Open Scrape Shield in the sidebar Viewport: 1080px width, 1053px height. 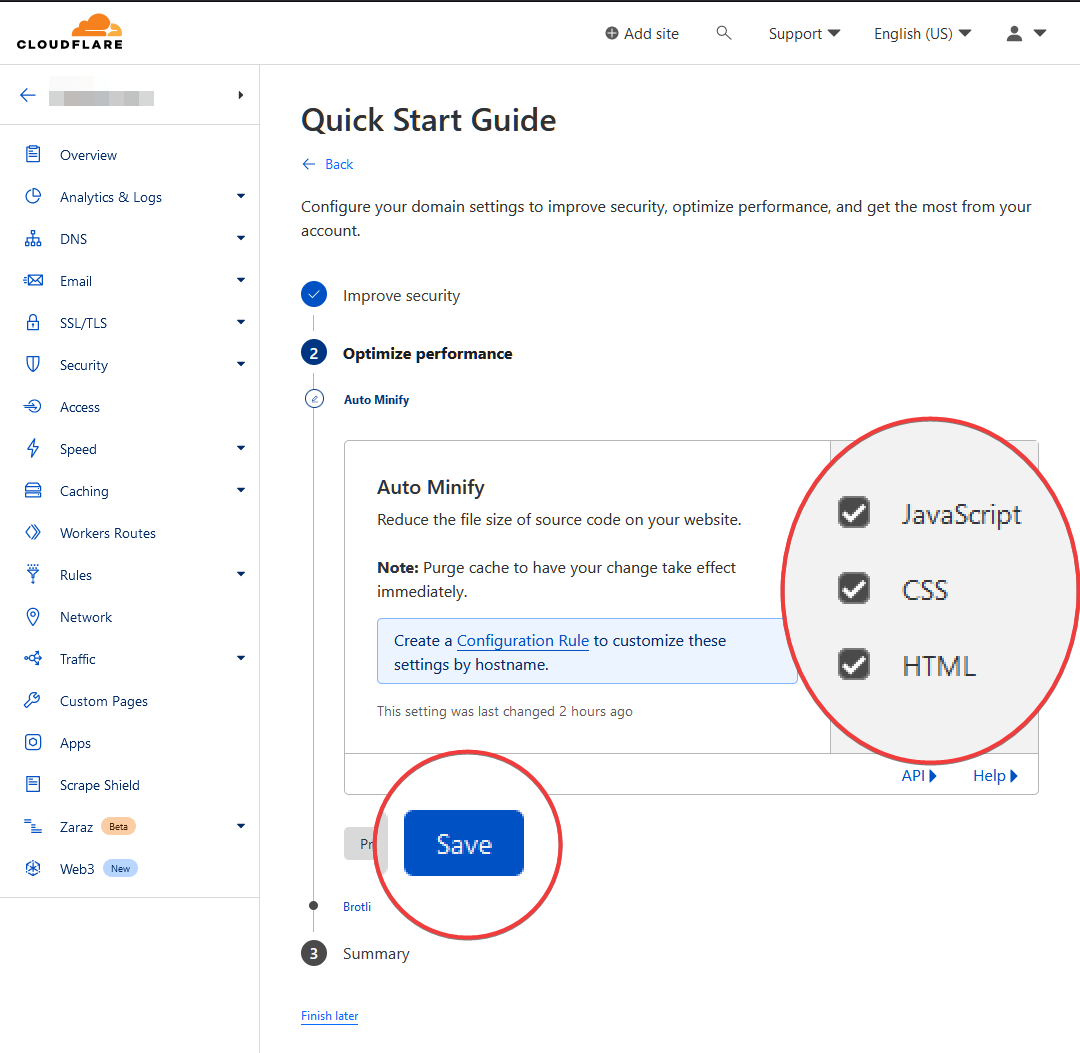point(99,785)
